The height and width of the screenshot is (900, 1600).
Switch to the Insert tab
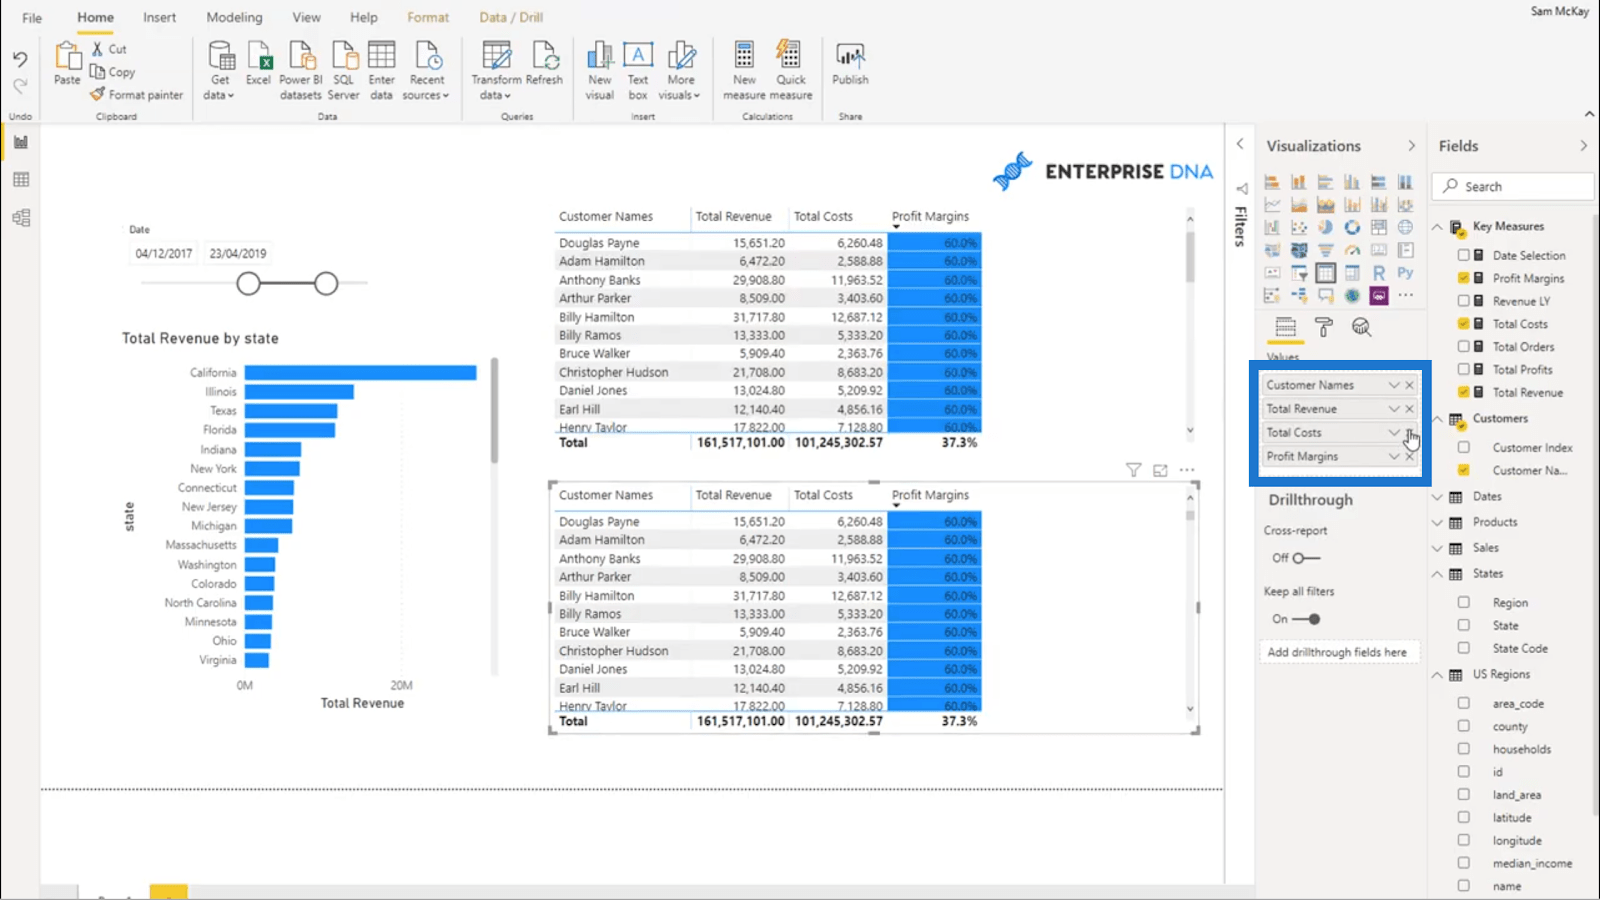coord(159,18)
